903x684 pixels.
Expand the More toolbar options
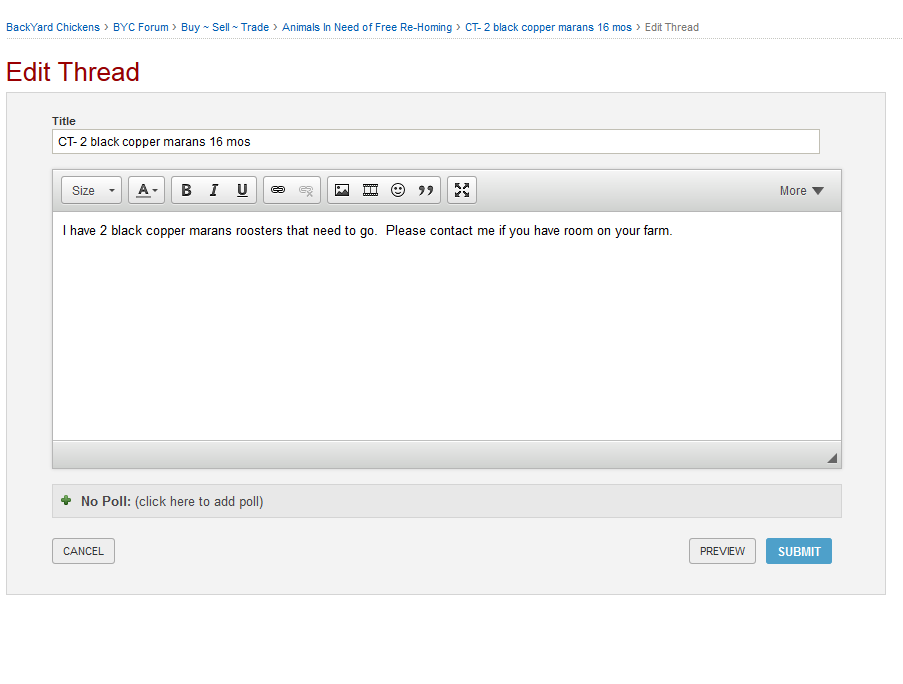point(801,191)
